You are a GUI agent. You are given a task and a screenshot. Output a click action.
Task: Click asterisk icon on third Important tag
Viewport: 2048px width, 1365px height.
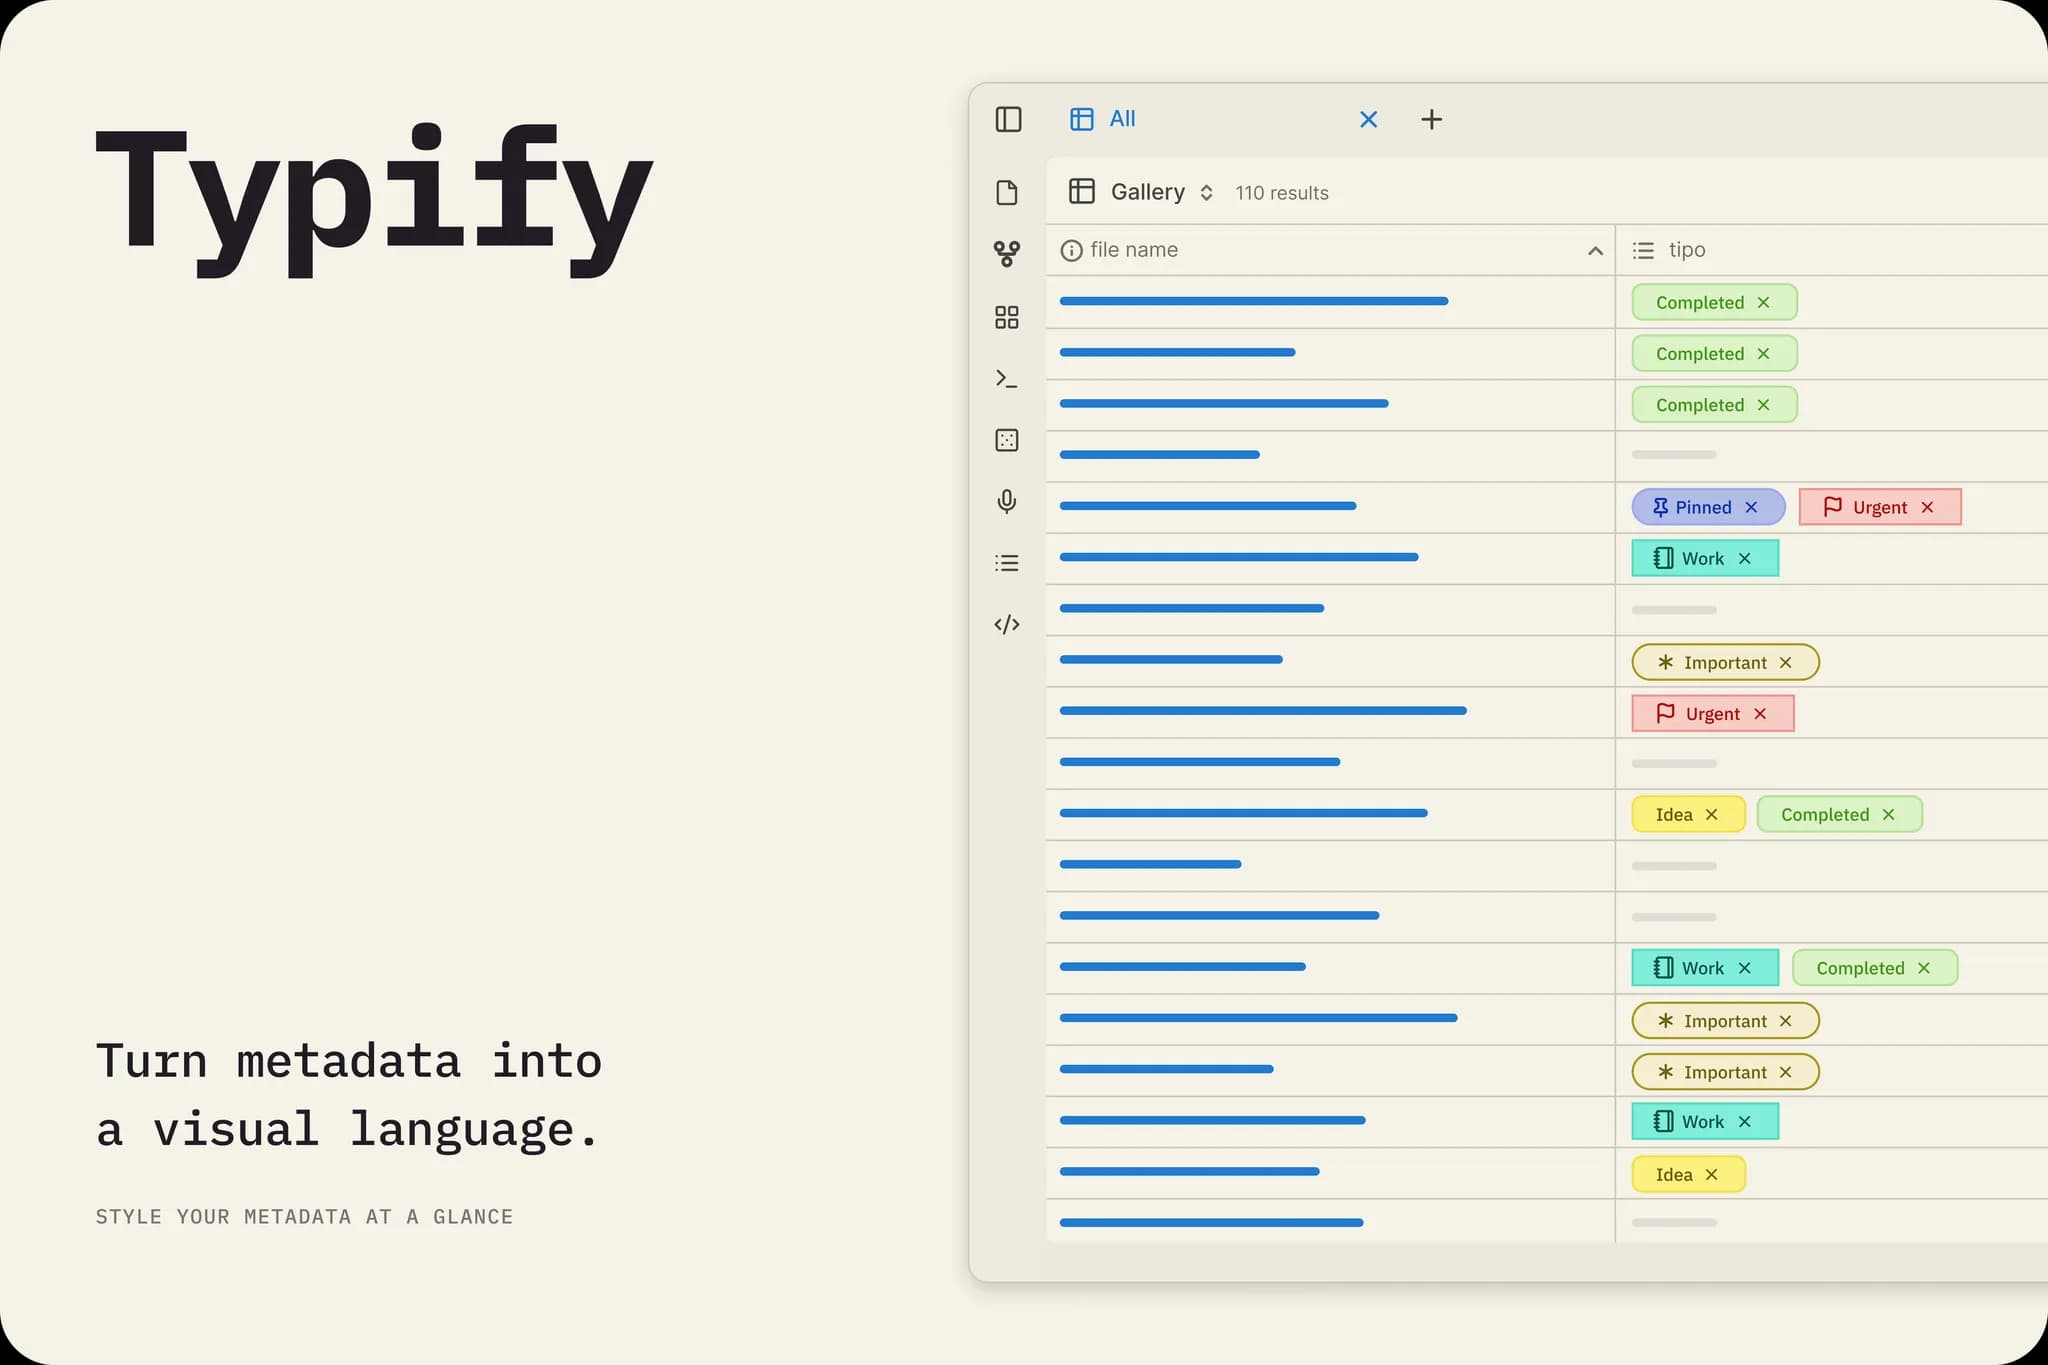click(1665, 1072)
